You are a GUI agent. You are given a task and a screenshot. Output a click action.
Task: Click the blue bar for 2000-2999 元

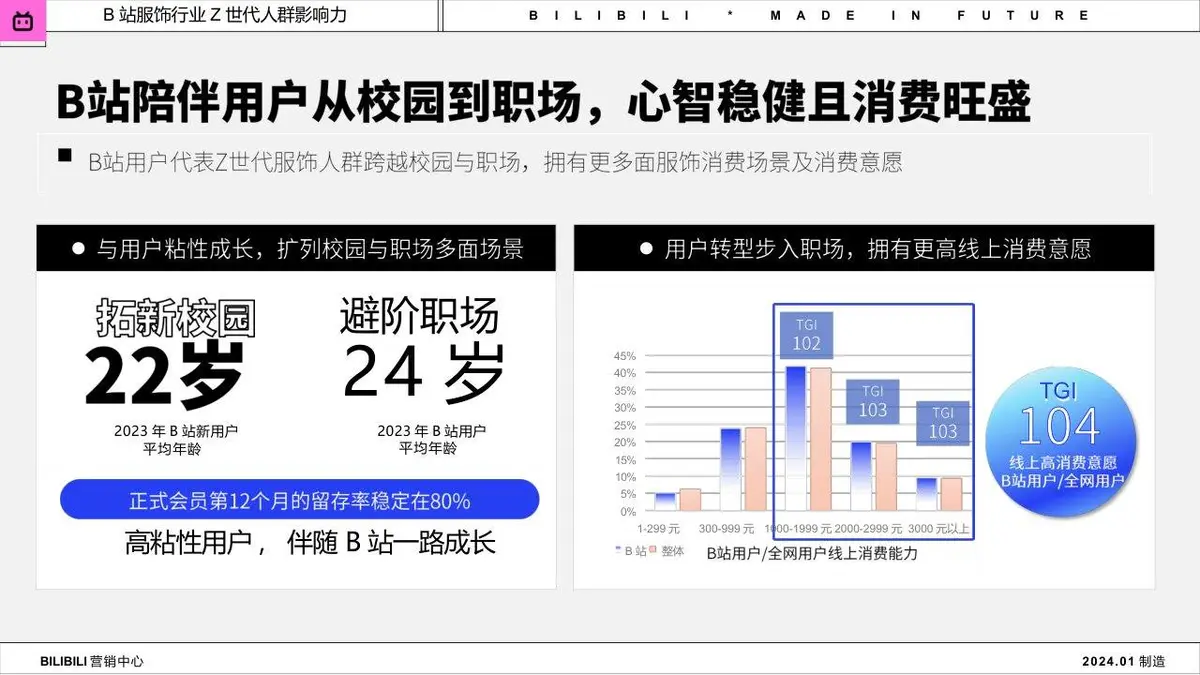point(862,477)
